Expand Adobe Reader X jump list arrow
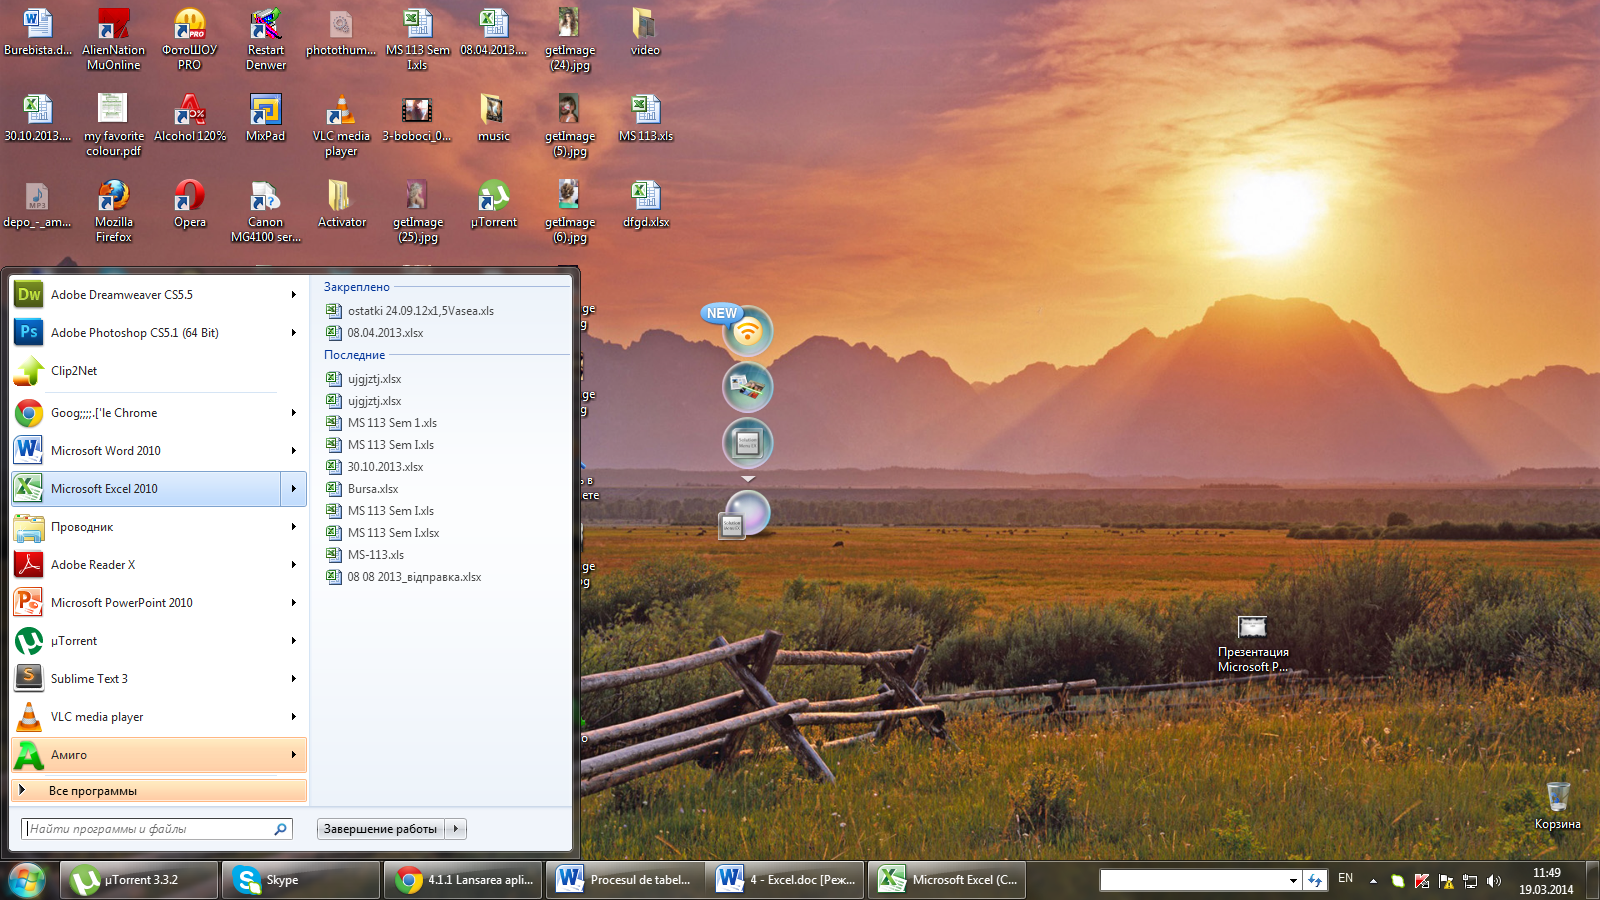 [294, 565]
